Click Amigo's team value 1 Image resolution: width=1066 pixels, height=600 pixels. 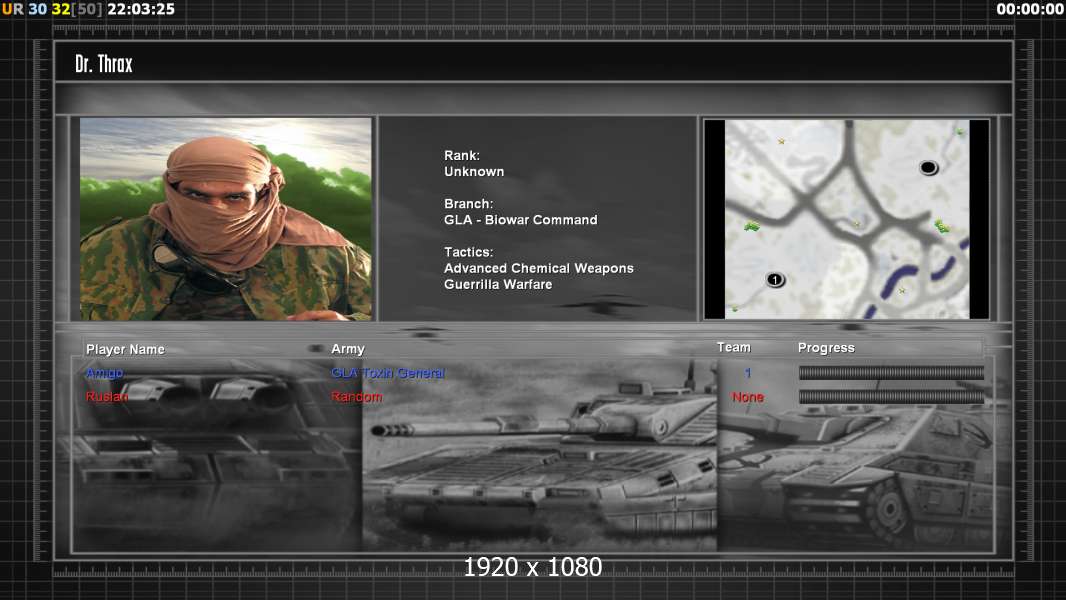point(748,372)
